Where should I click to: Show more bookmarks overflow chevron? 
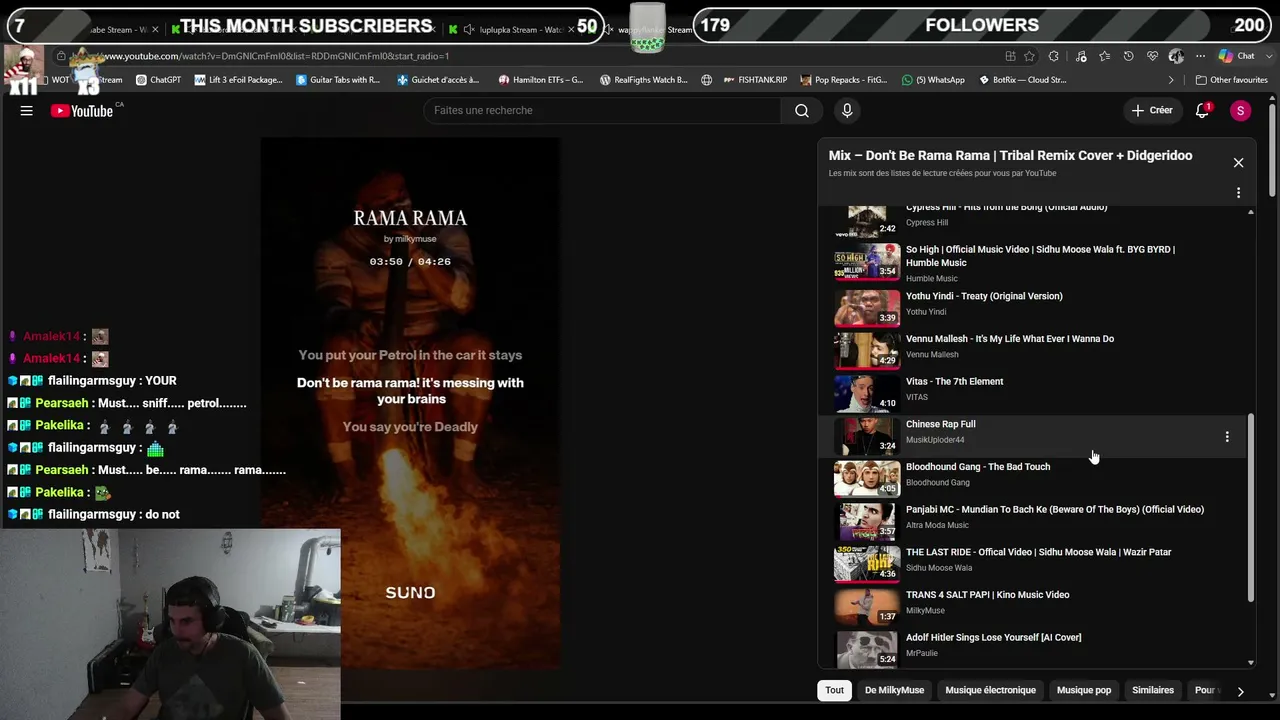point(1171,80)
